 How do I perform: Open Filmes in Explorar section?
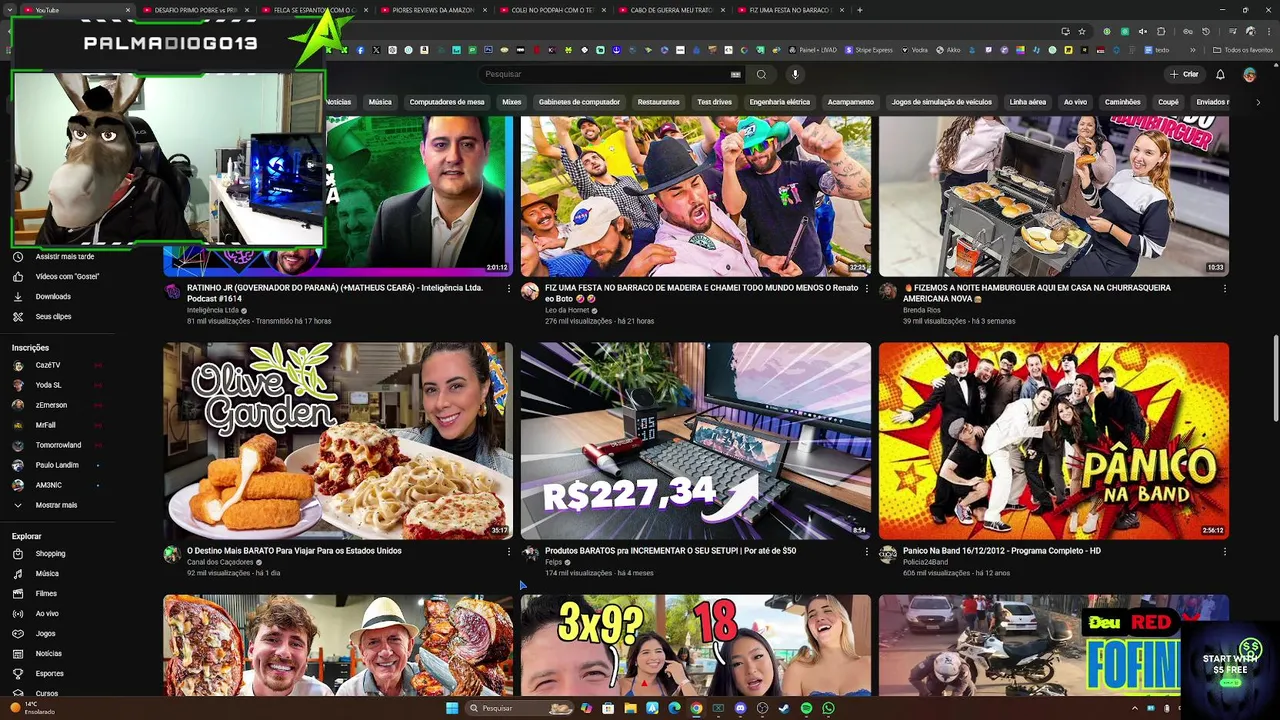[46, 594]
